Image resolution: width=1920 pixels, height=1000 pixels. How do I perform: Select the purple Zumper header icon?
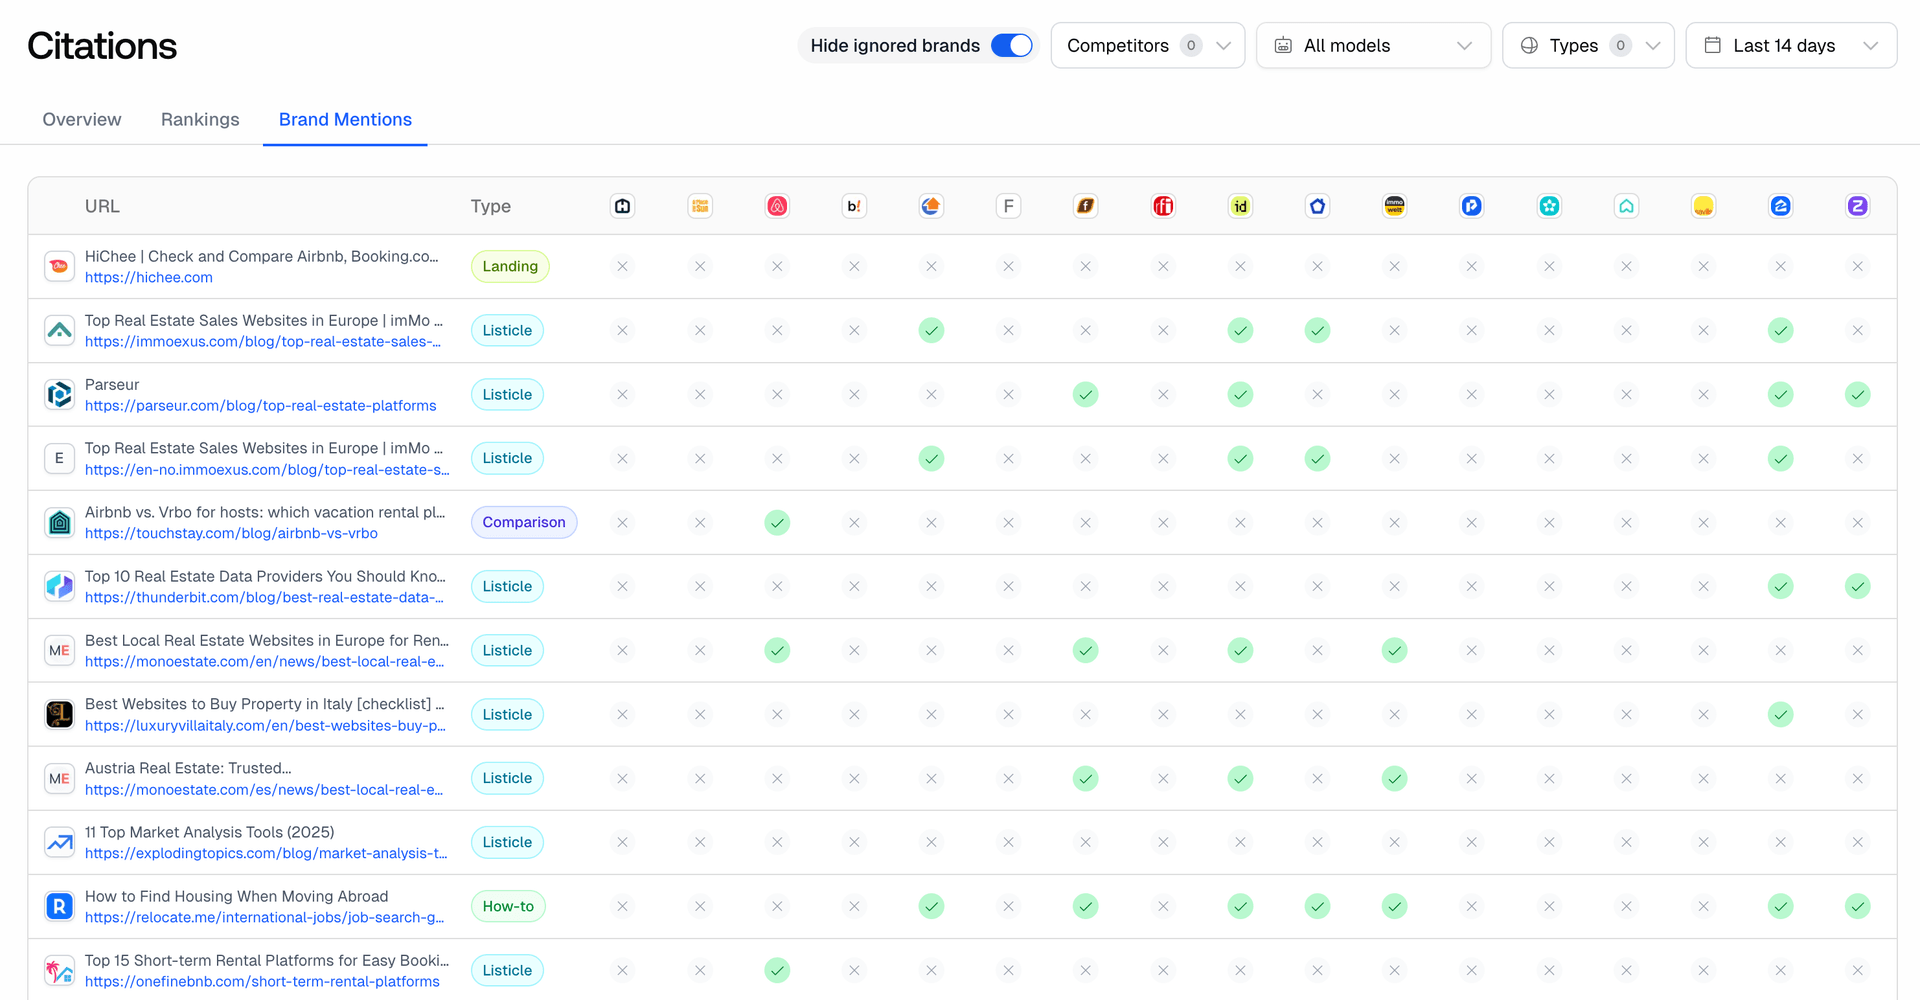[1858, 206]
